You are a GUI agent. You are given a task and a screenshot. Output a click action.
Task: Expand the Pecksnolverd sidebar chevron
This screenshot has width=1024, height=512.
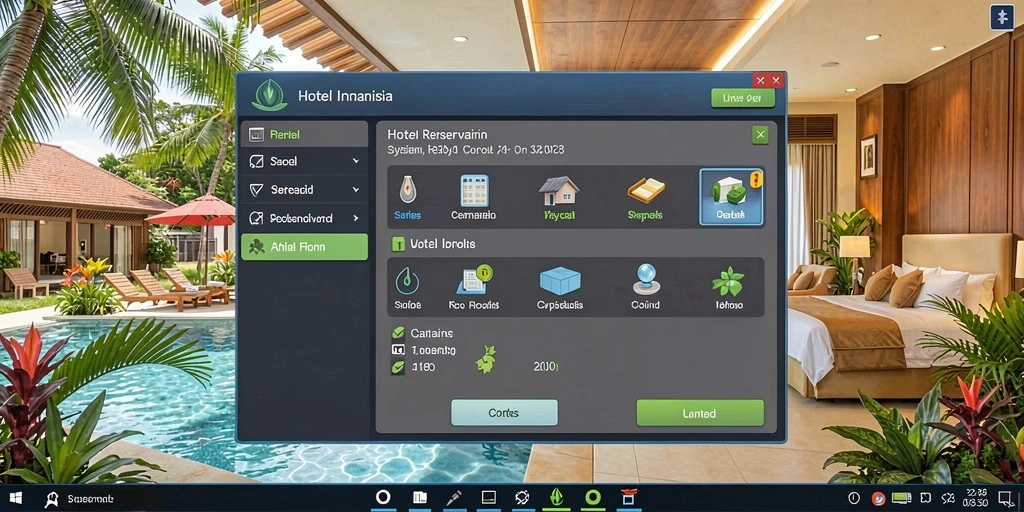point(356,218)
